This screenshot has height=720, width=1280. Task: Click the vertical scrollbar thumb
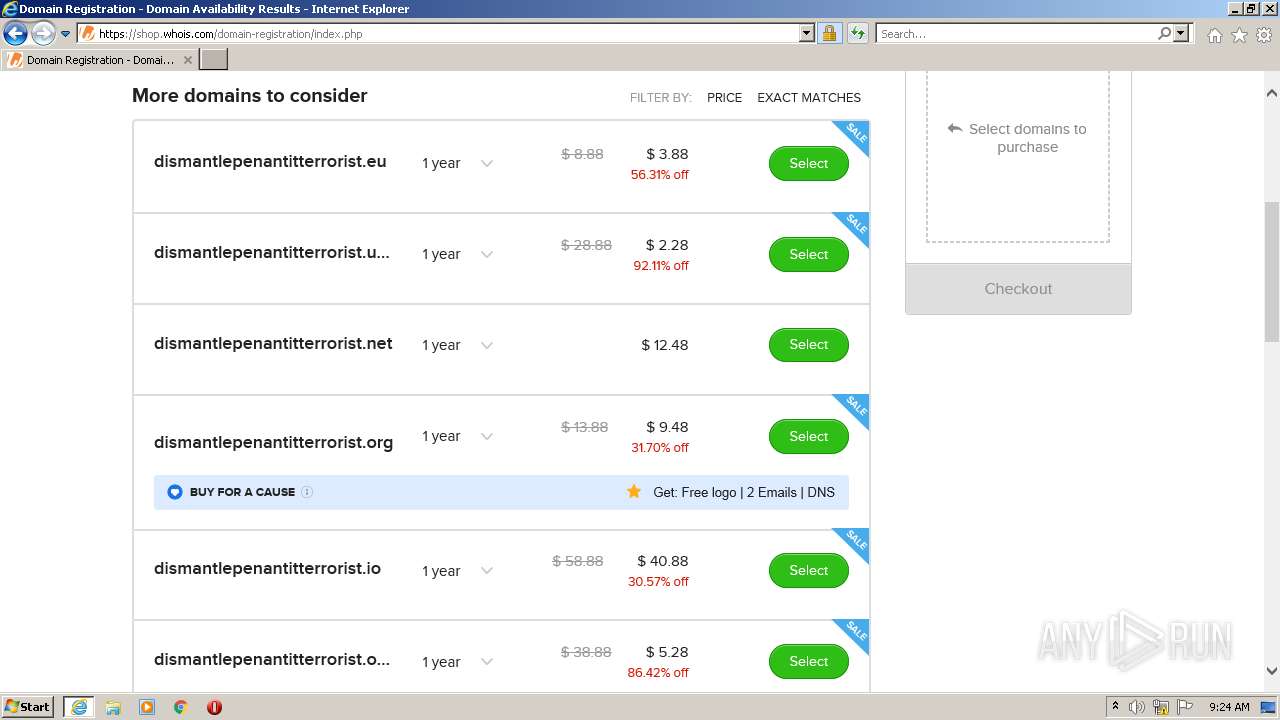point(1272,272)
